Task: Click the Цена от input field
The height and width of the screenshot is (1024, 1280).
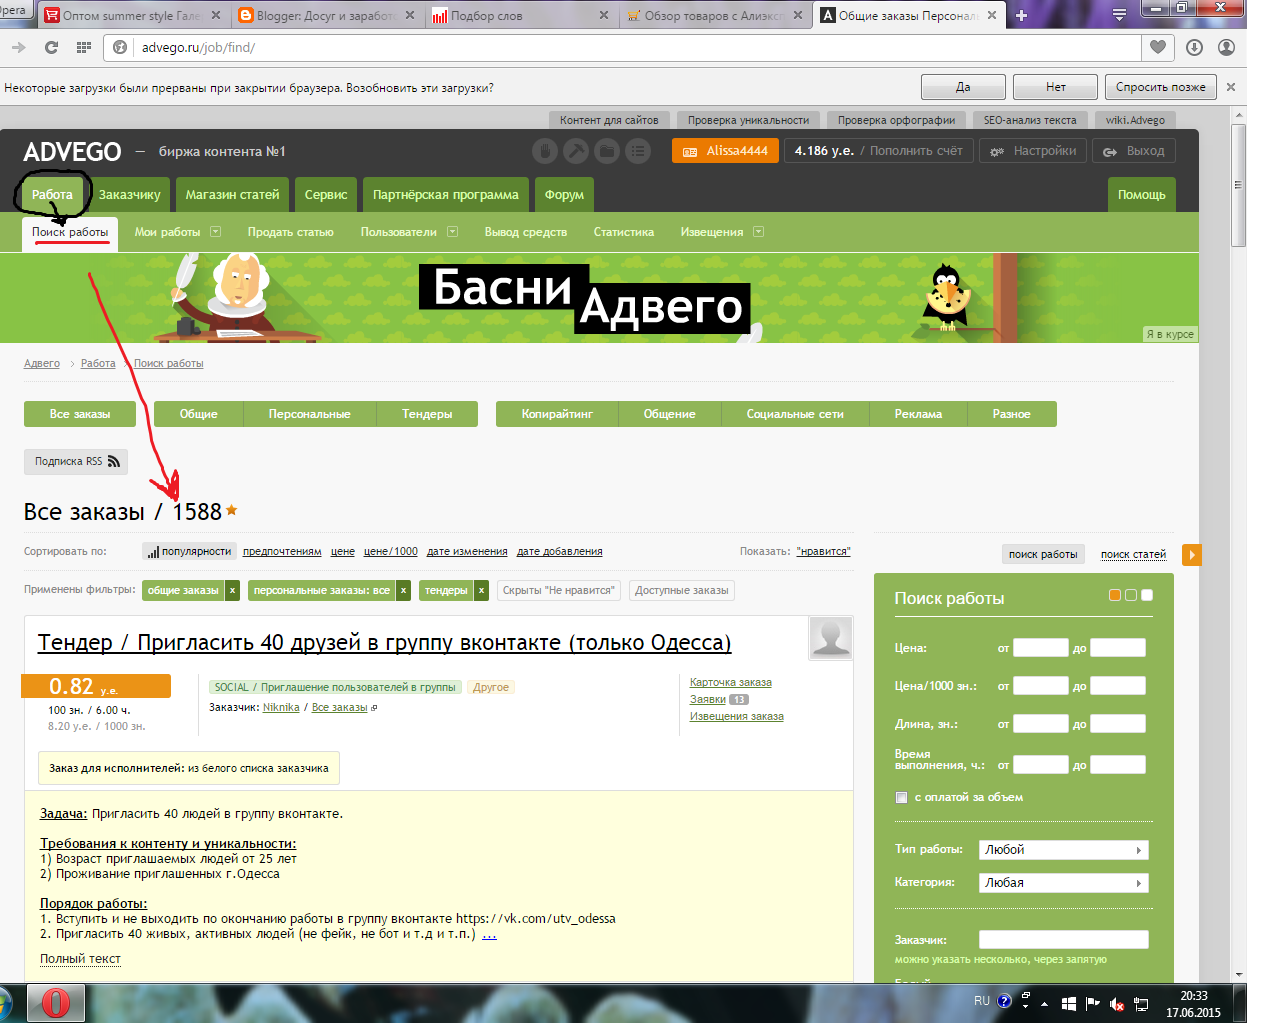Action: pos(1041,648)
